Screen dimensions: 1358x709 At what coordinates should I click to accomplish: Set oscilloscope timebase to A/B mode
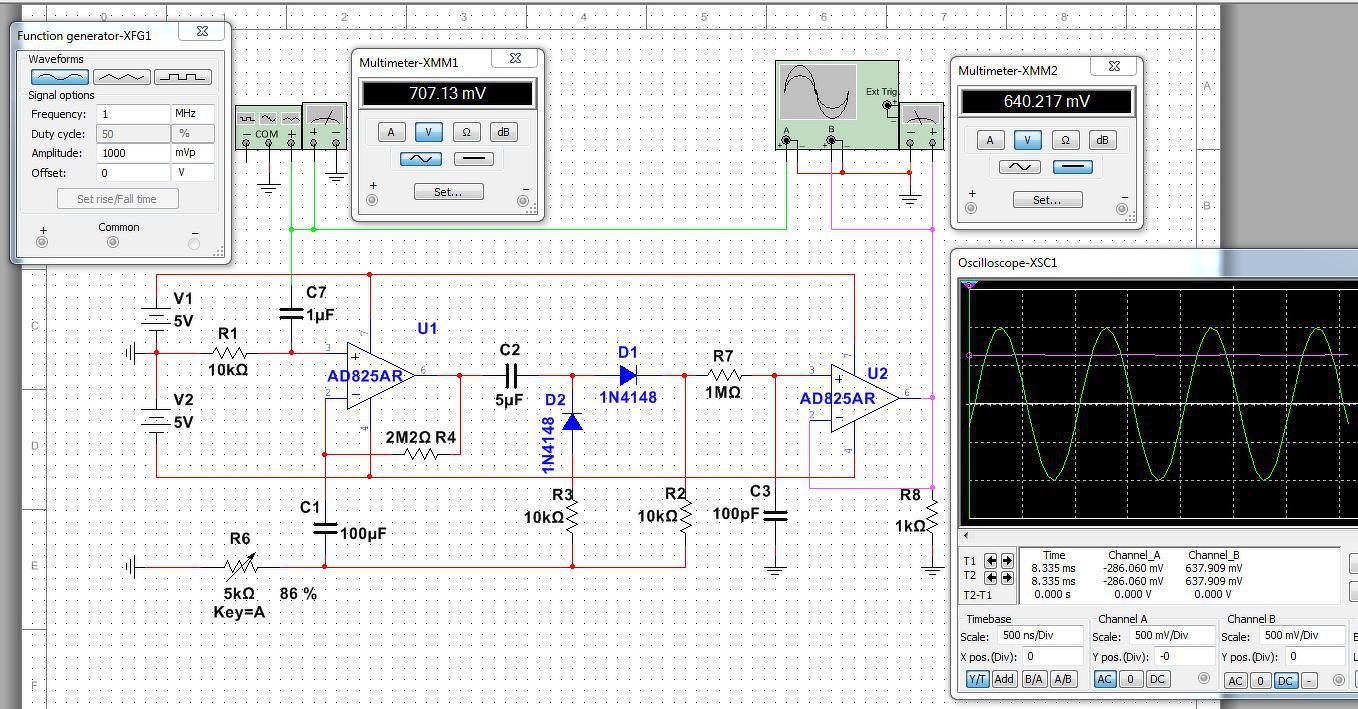point(1063,679)
